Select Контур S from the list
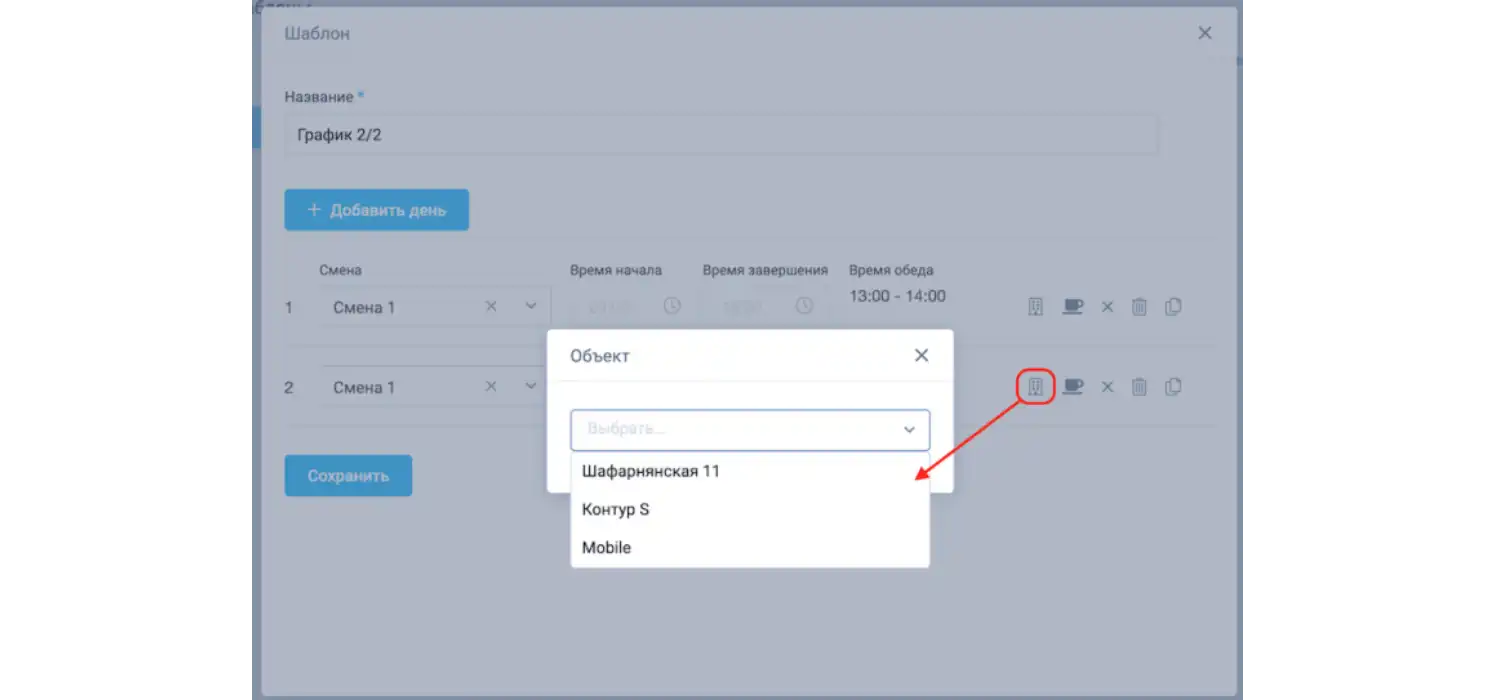 [750, 509]
